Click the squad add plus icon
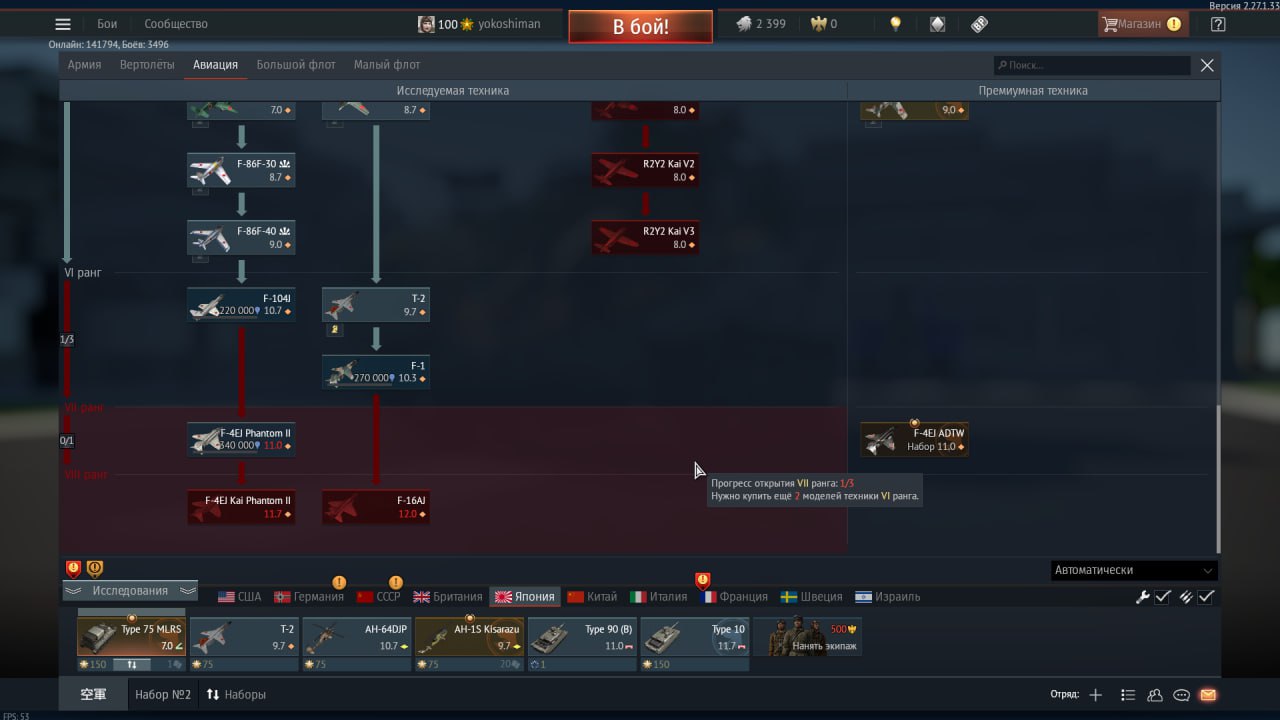Screen dimensions: 1280x720 tap(1095, 695)
